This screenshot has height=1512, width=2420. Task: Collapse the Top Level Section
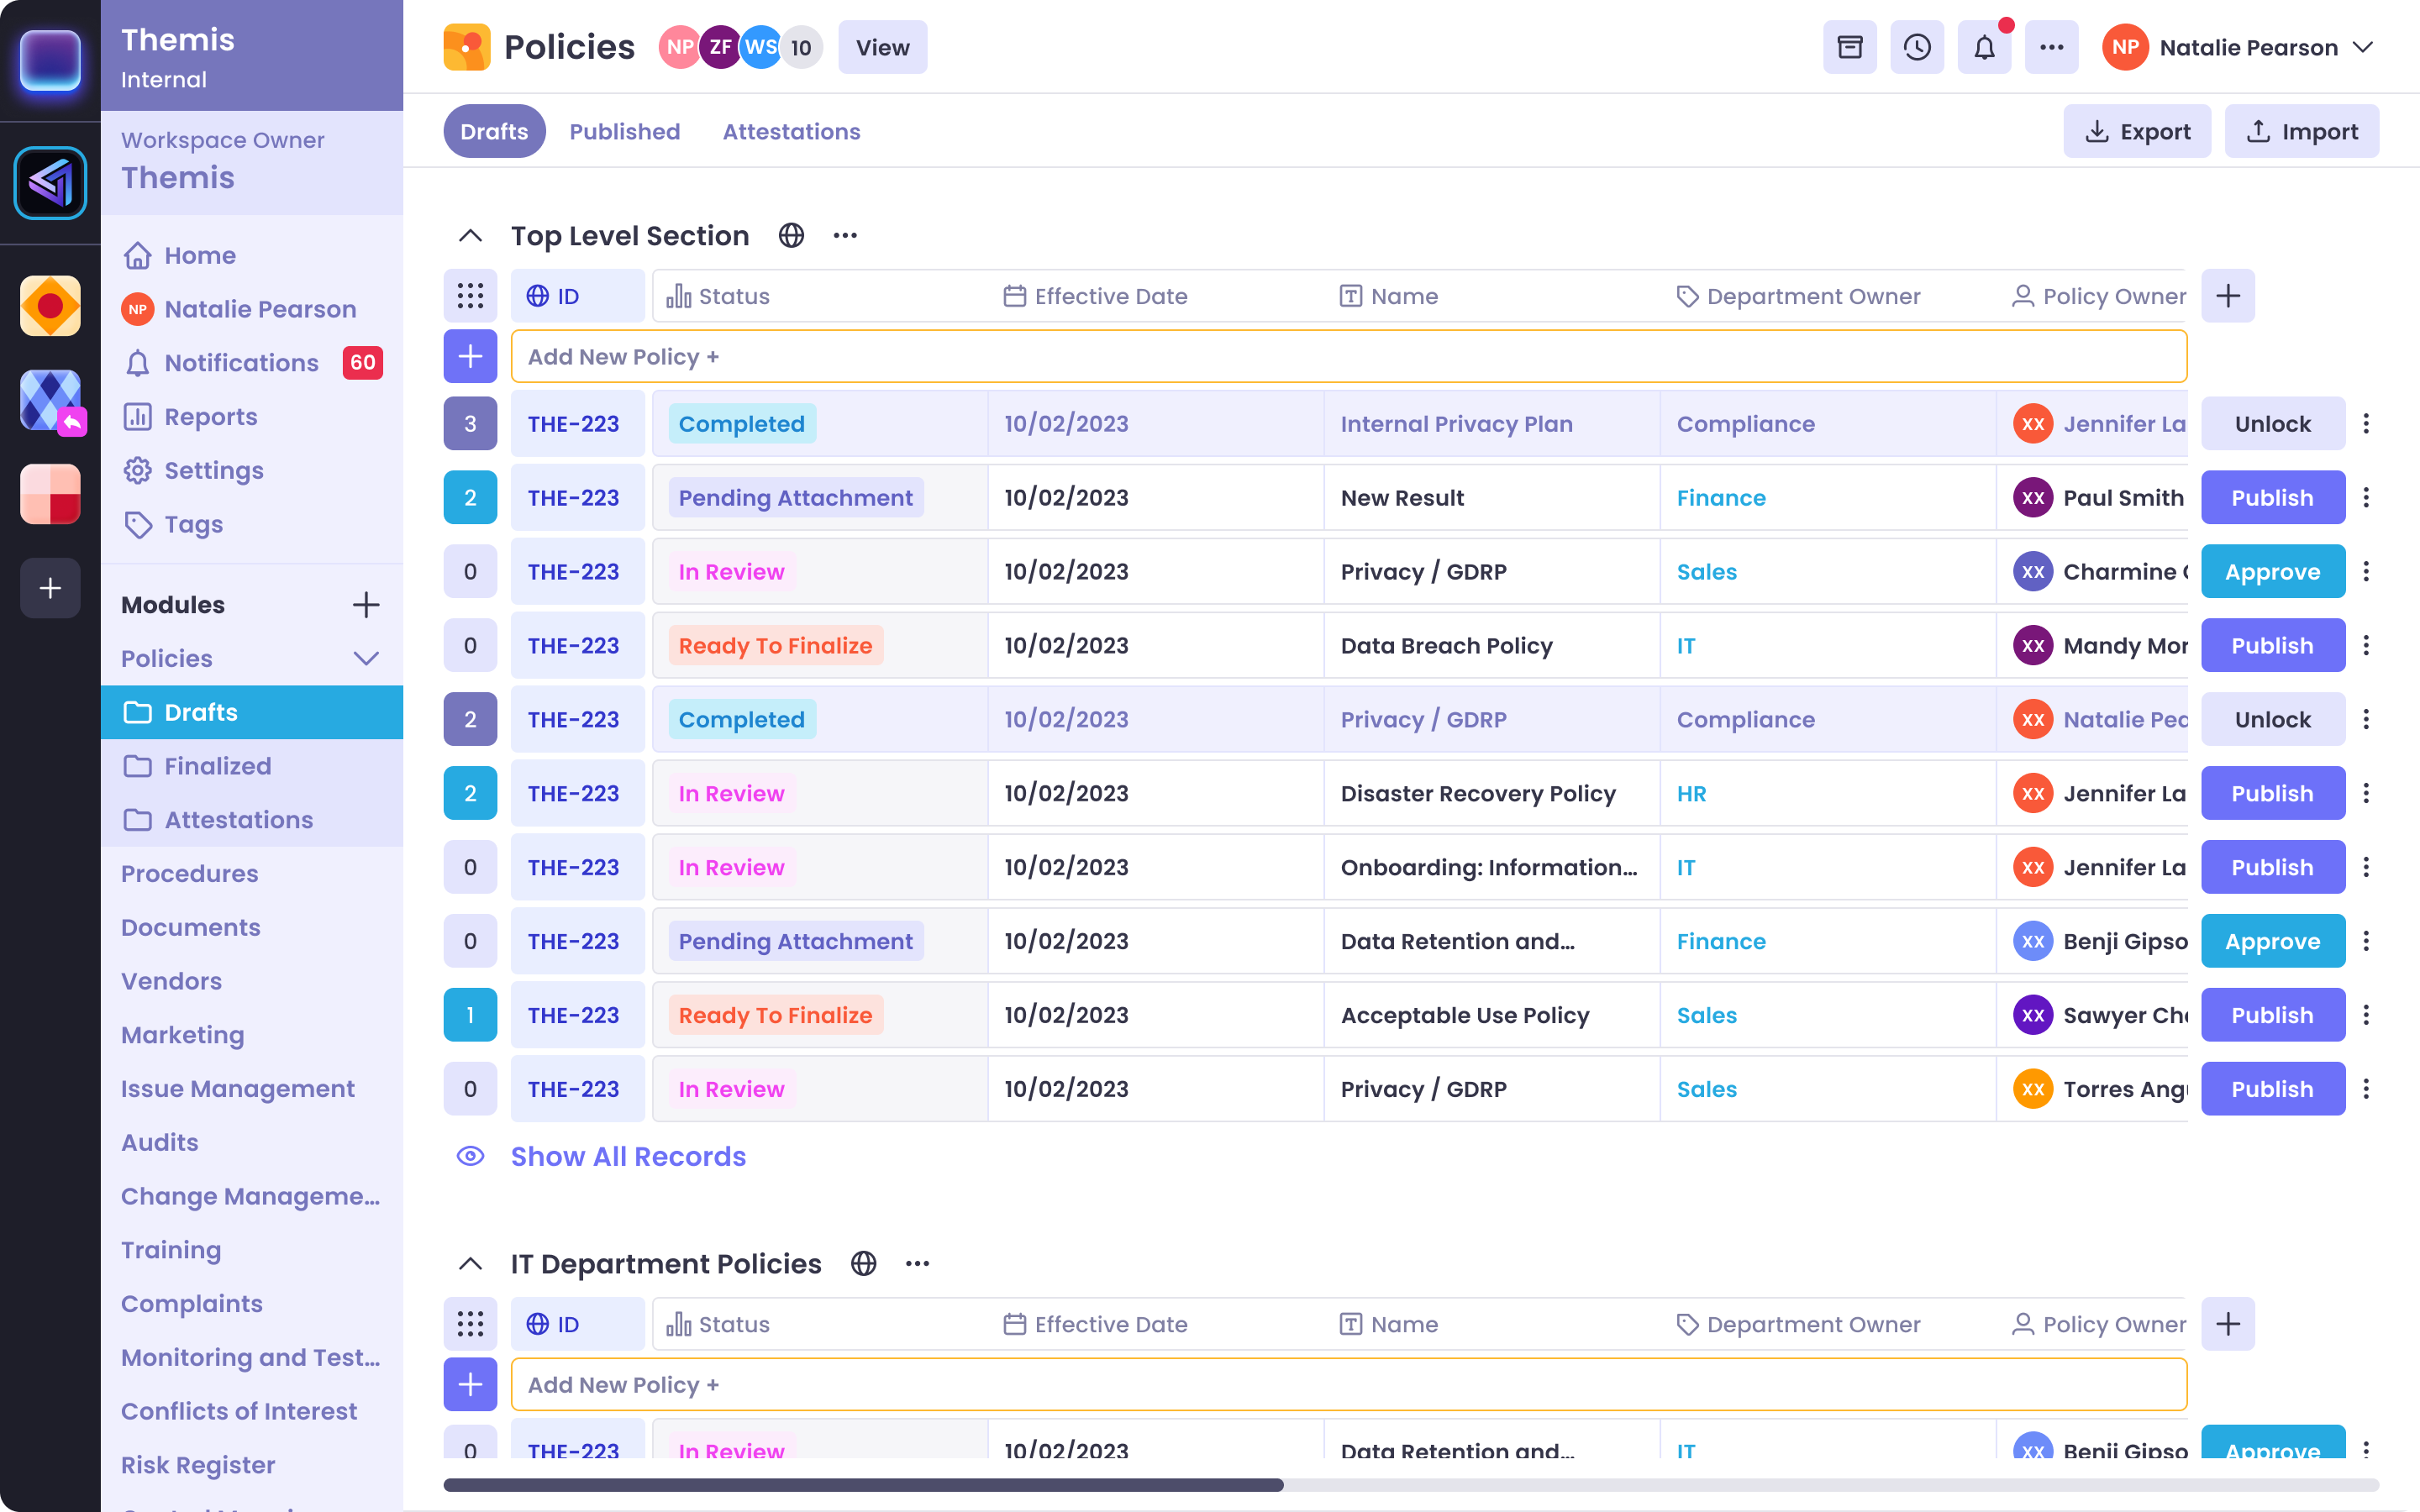coord(470,235)
